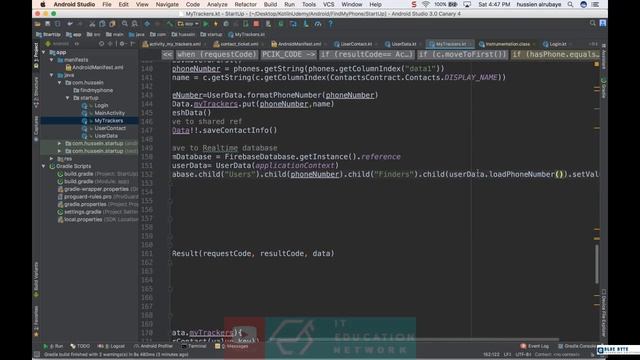Click the Copy toolbar icon
Image resolution: width=640 pixels, height=360 pixels.
tap(102, 24)
